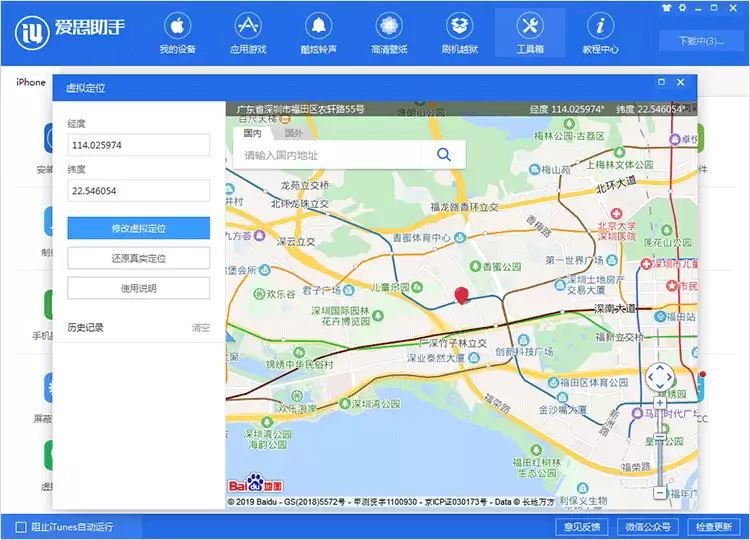The height and width of the screenshot is (540, 750).
Task: Zoom in with the map plus button
Action: click(660, 403)
